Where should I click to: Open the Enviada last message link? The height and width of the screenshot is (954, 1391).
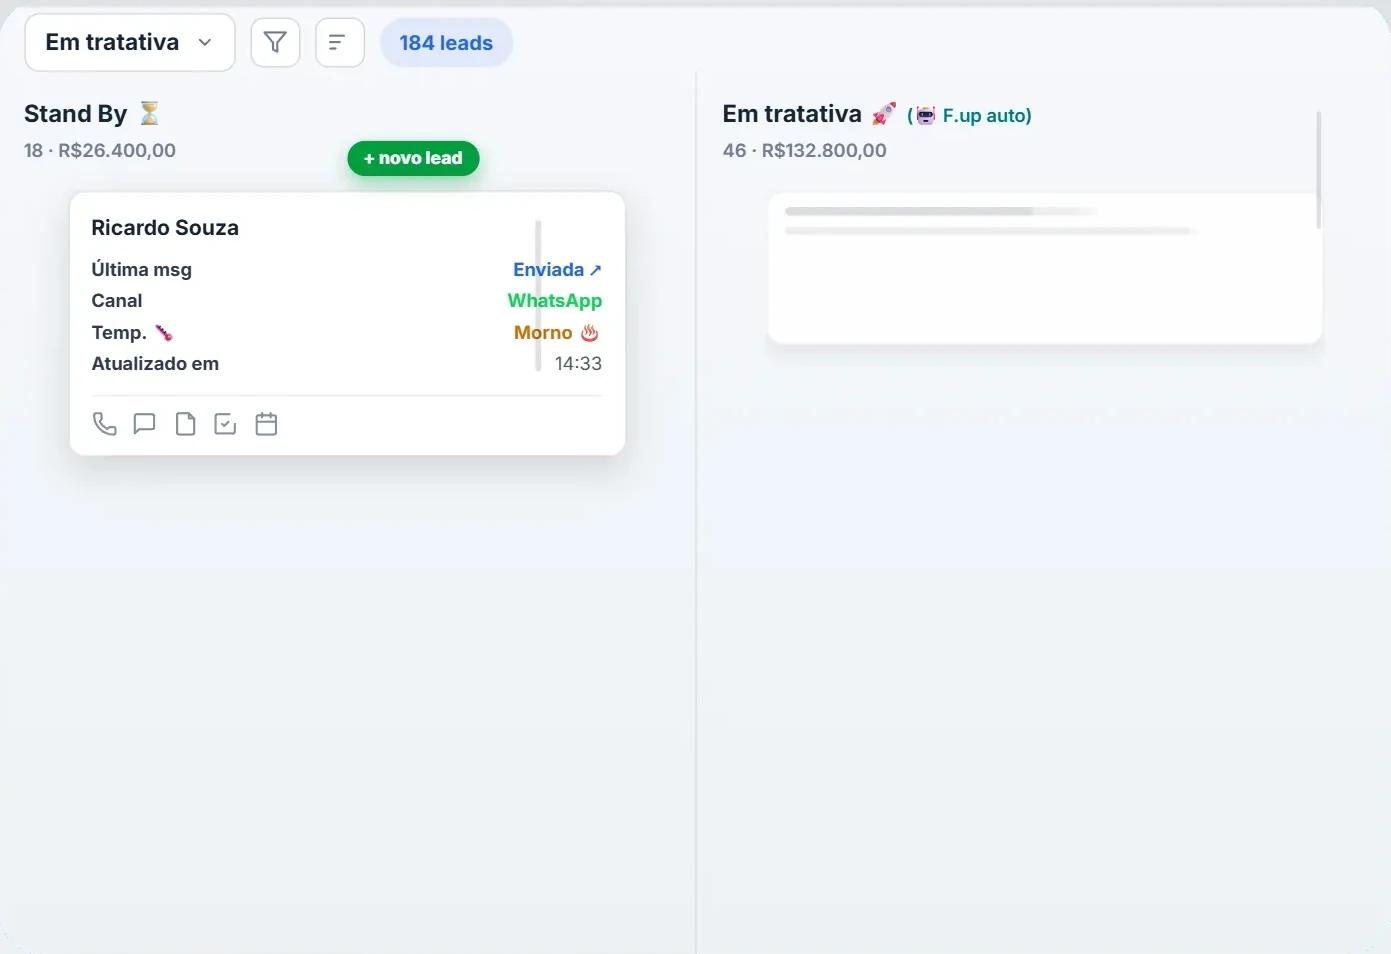coord(557,269)
